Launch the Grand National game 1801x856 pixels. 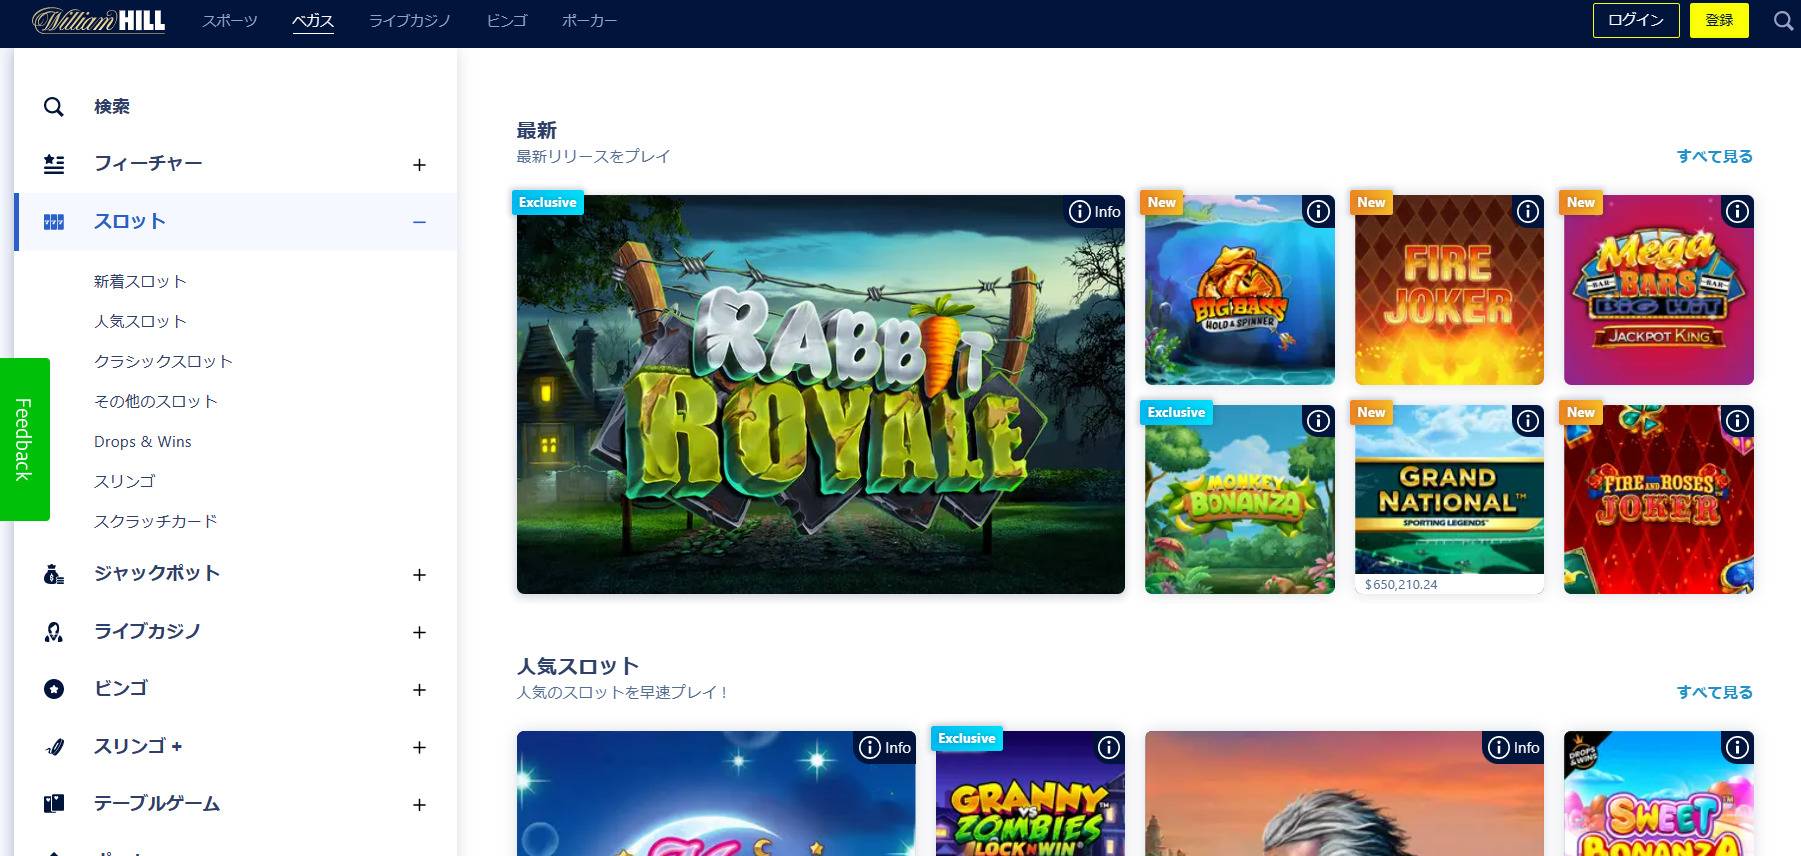[x=1449, y=500]
